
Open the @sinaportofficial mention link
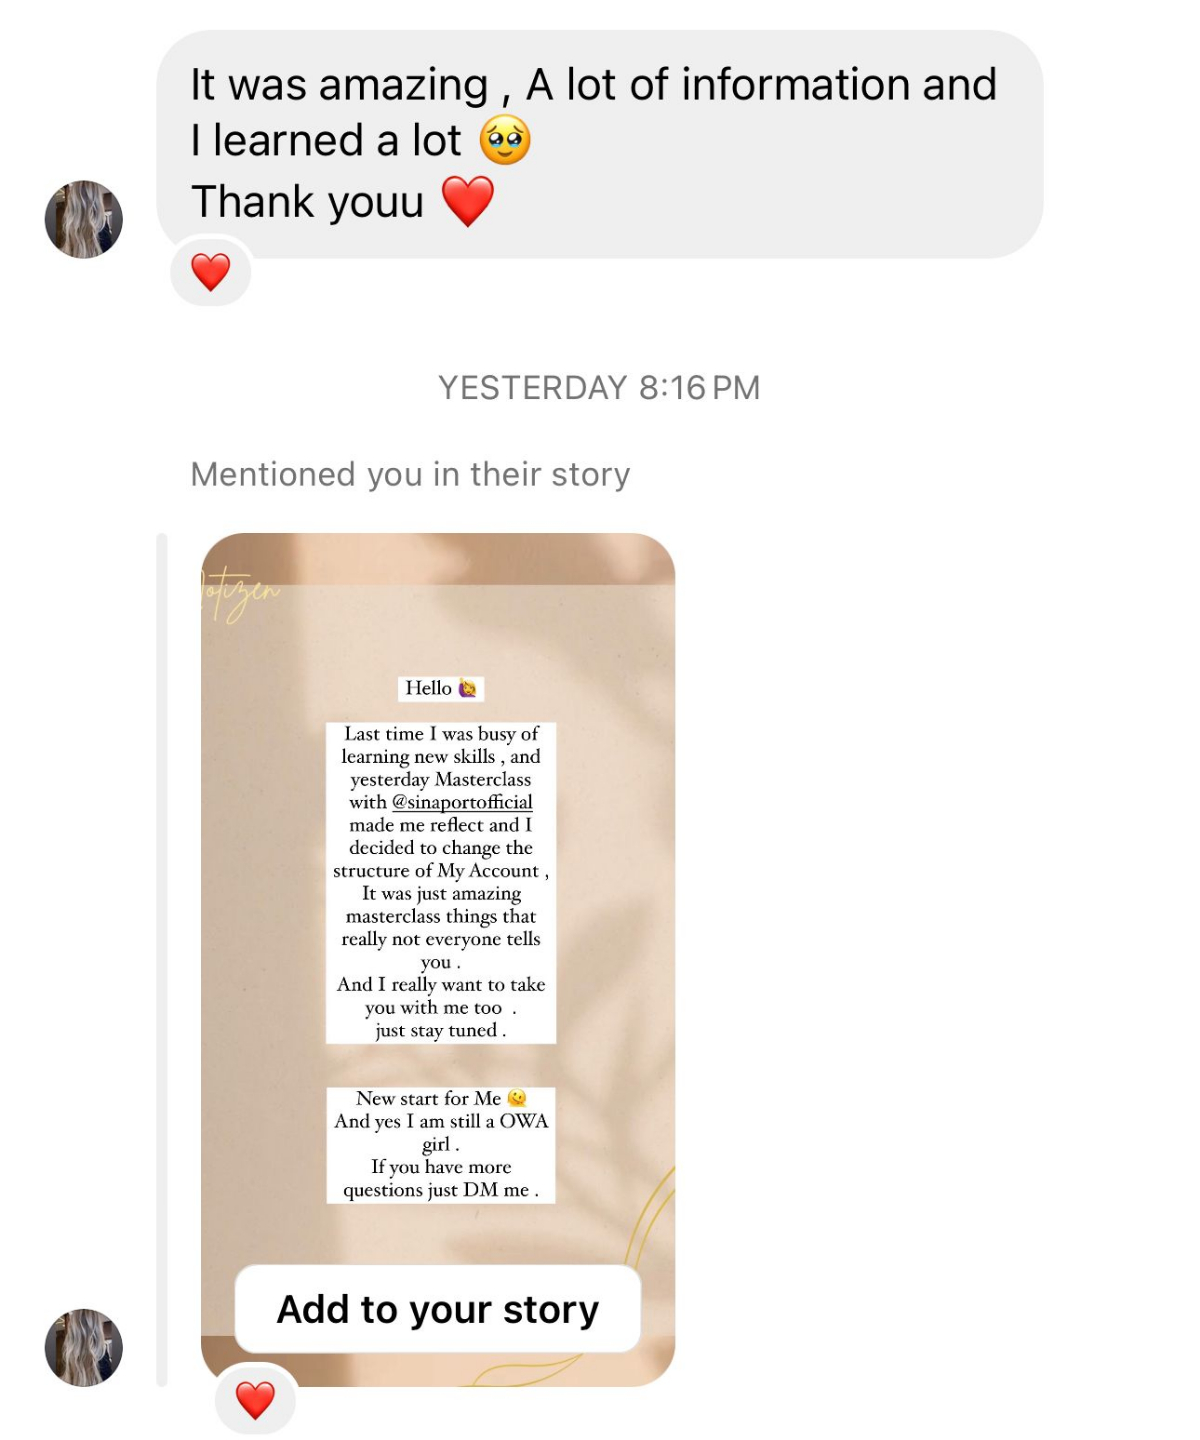[462, 802]
